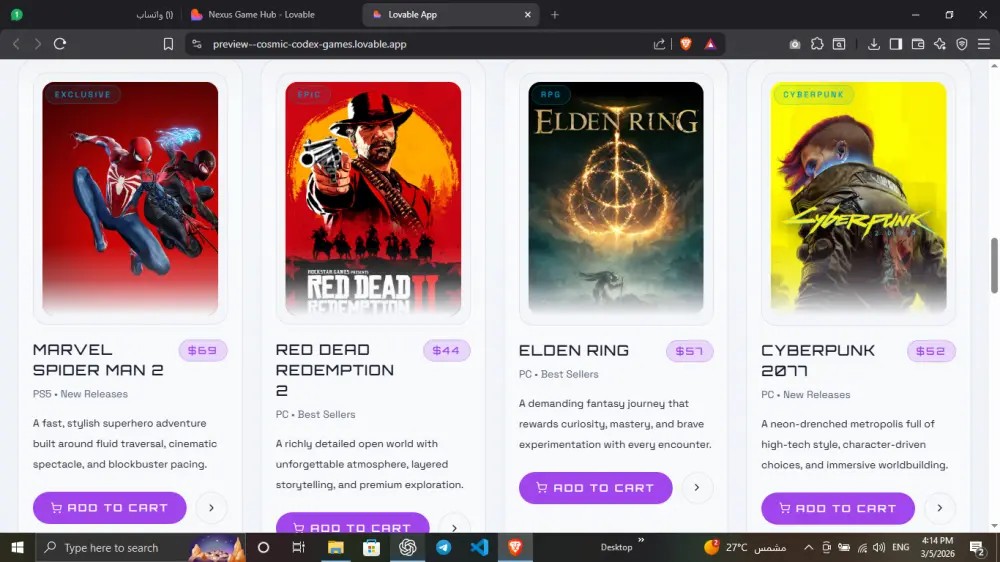Open Telegram from taskbar
1000x562 pixels.
pos(443,547)
